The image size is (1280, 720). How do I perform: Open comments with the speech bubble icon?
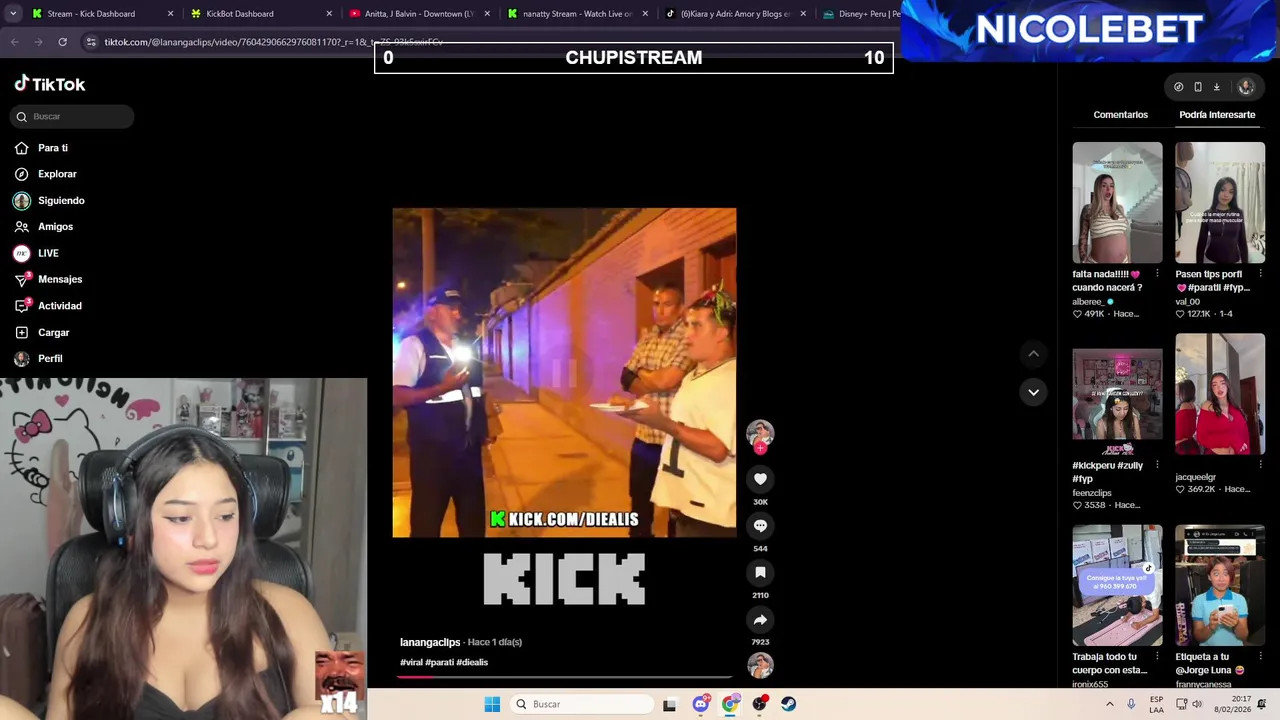tap(760, 526)
